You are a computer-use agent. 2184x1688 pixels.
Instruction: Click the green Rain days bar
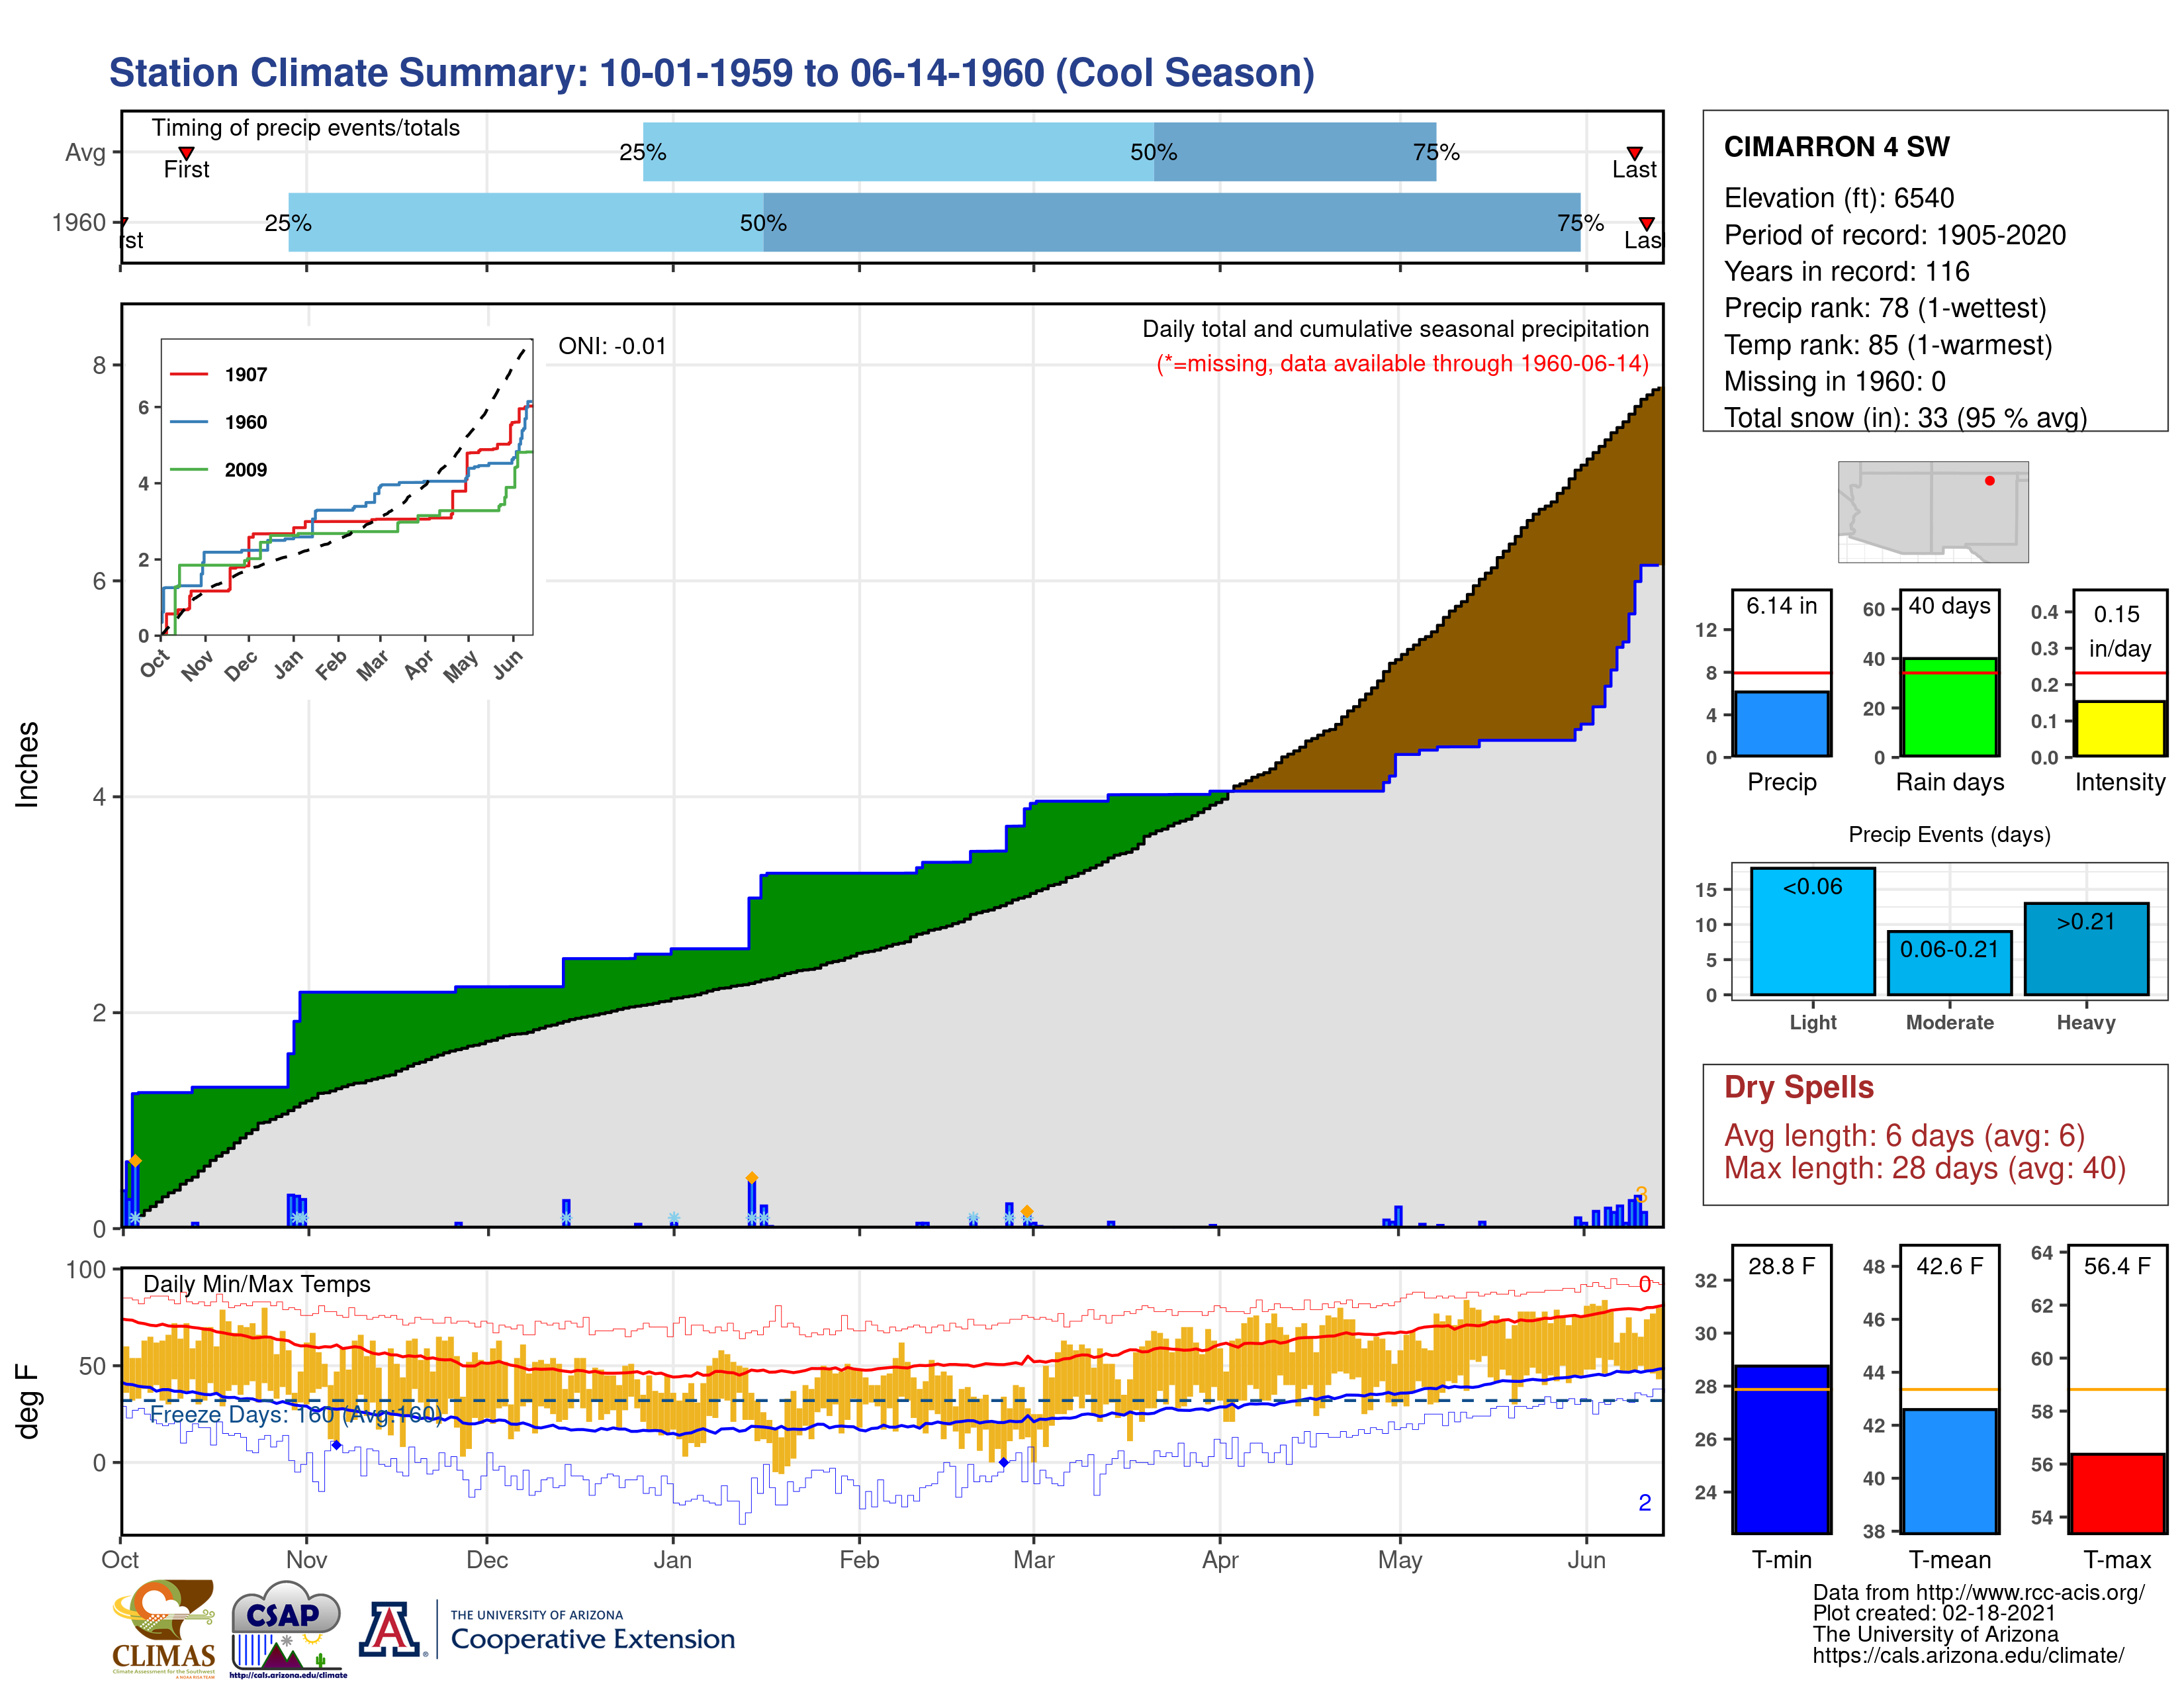click(x=1949, y=707)
